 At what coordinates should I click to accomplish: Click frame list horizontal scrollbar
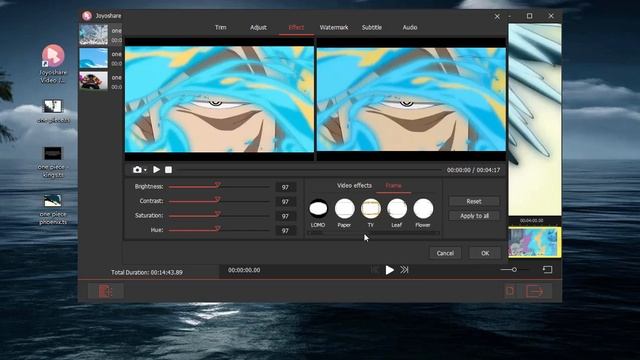tap(373, 233)
